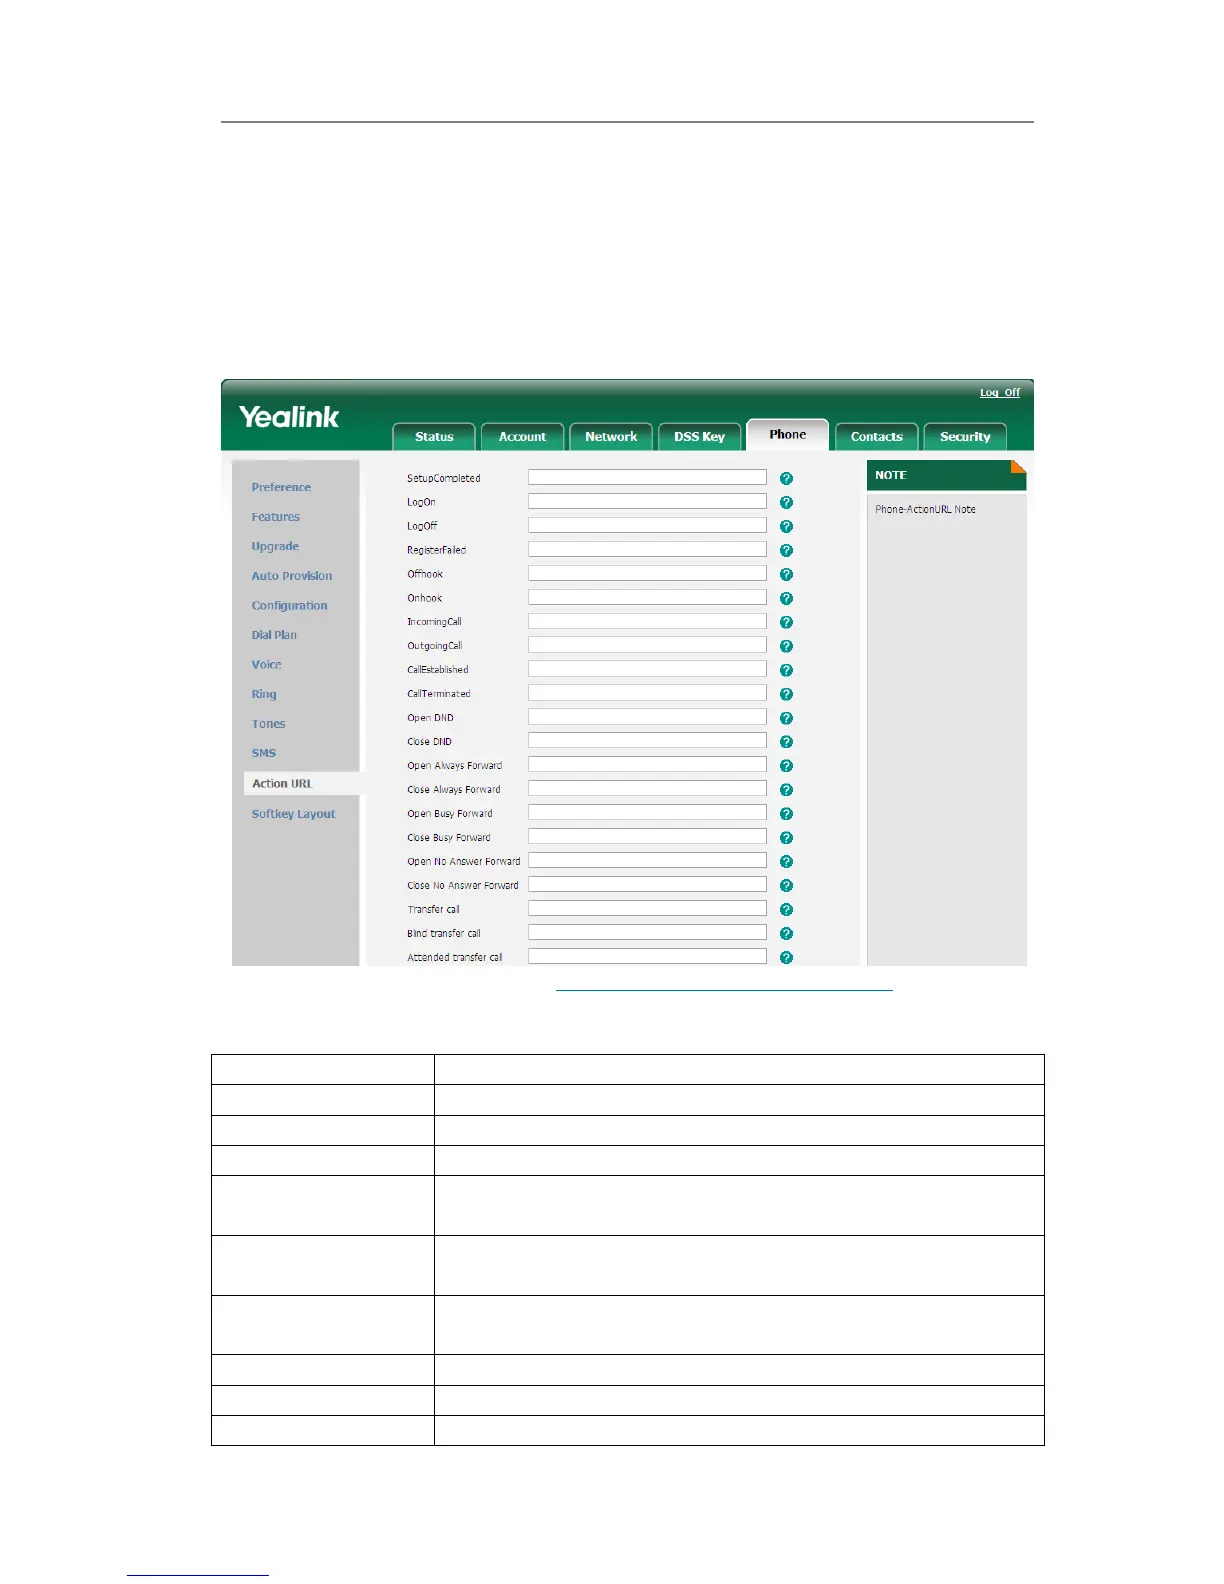Click the Log Off link
1224x1584 pixels.
coord(1000,393)
